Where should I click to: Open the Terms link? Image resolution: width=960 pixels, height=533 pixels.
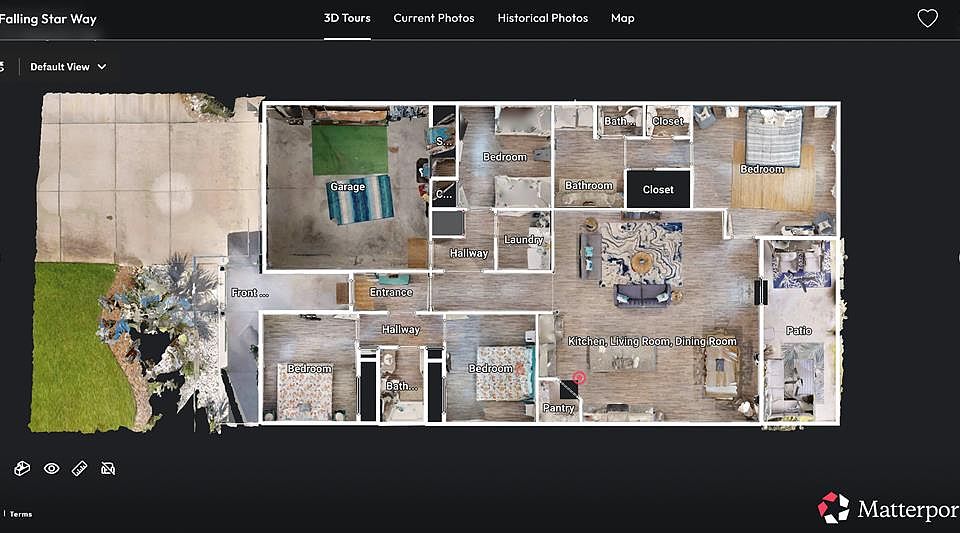[21, 514]
